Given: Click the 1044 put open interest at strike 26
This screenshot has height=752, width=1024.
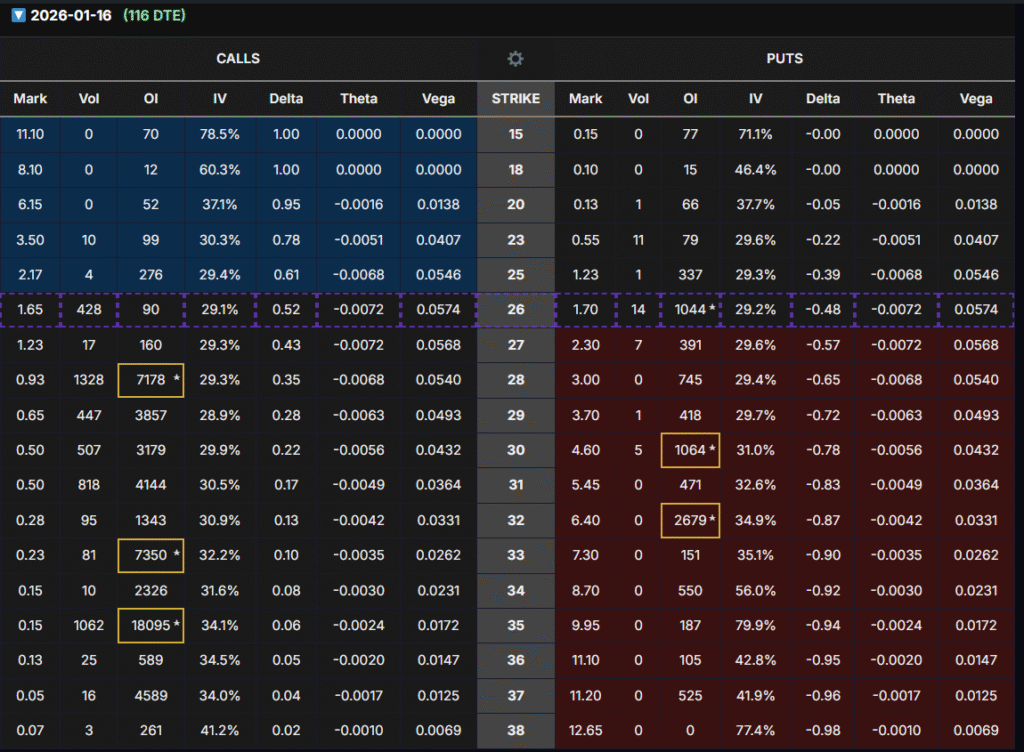Looking at the screenshot, I should [x=690, y=310].
